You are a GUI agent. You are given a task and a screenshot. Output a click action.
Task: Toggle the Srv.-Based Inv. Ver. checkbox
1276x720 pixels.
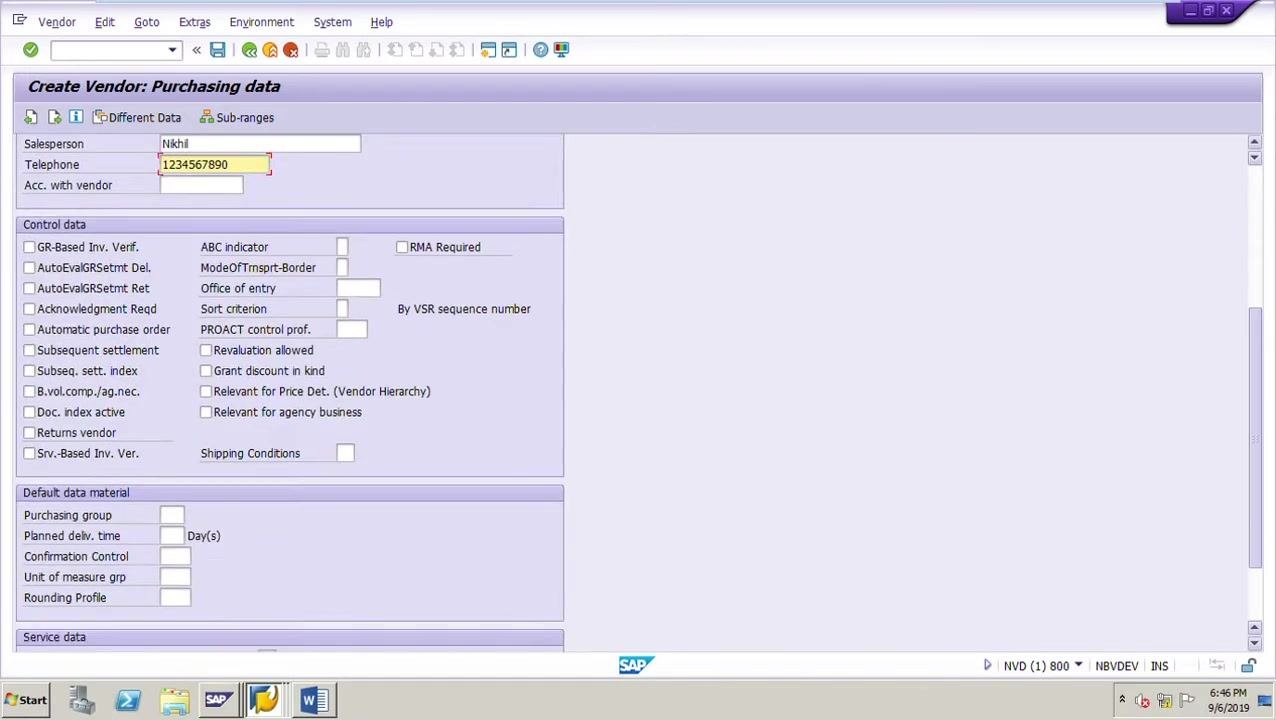pos(29,454)
